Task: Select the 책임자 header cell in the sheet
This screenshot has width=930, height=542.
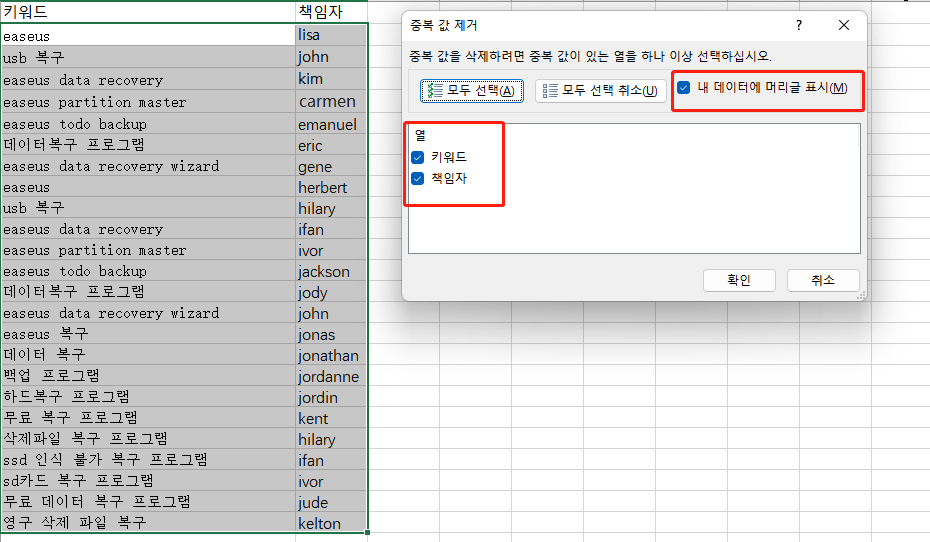Action: click(x=332, y=12)
